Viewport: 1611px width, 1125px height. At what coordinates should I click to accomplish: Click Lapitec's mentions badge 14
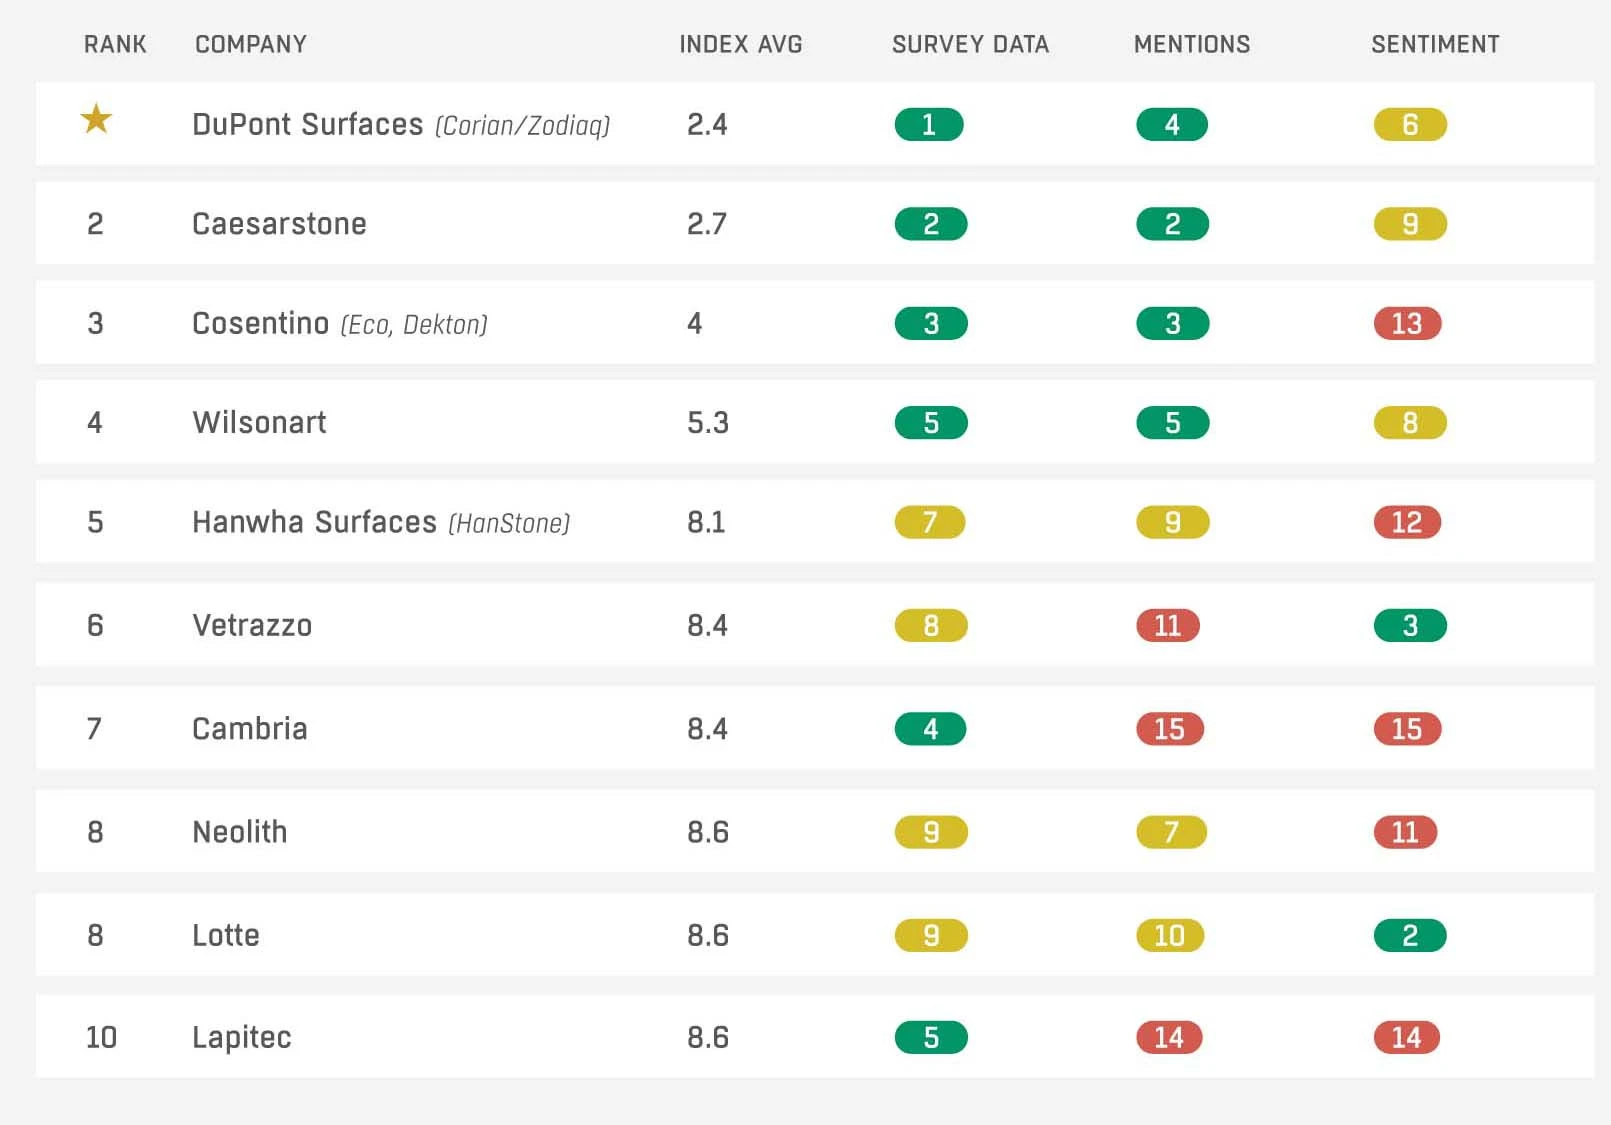pyautogui.click(x=1169, y=1037)
